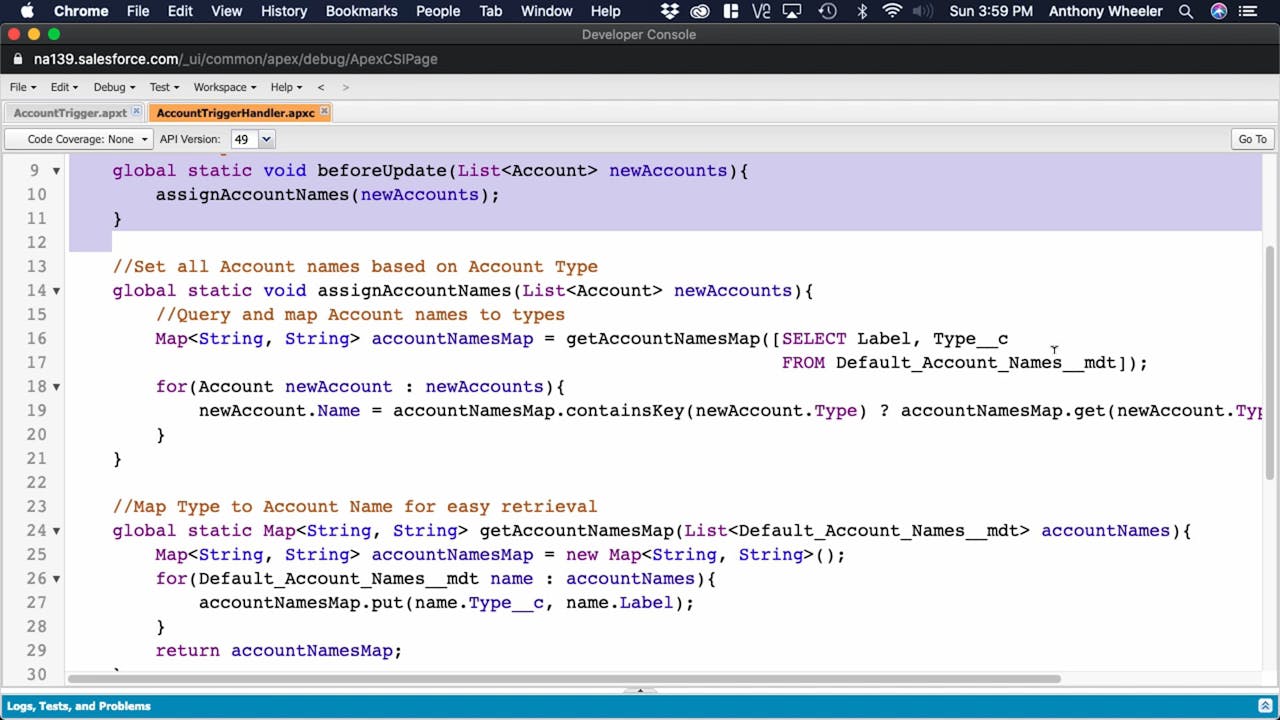Screen dimensions: 1280x720
Task: Navigate back with the < arrow
Action: tap(321, 87)
